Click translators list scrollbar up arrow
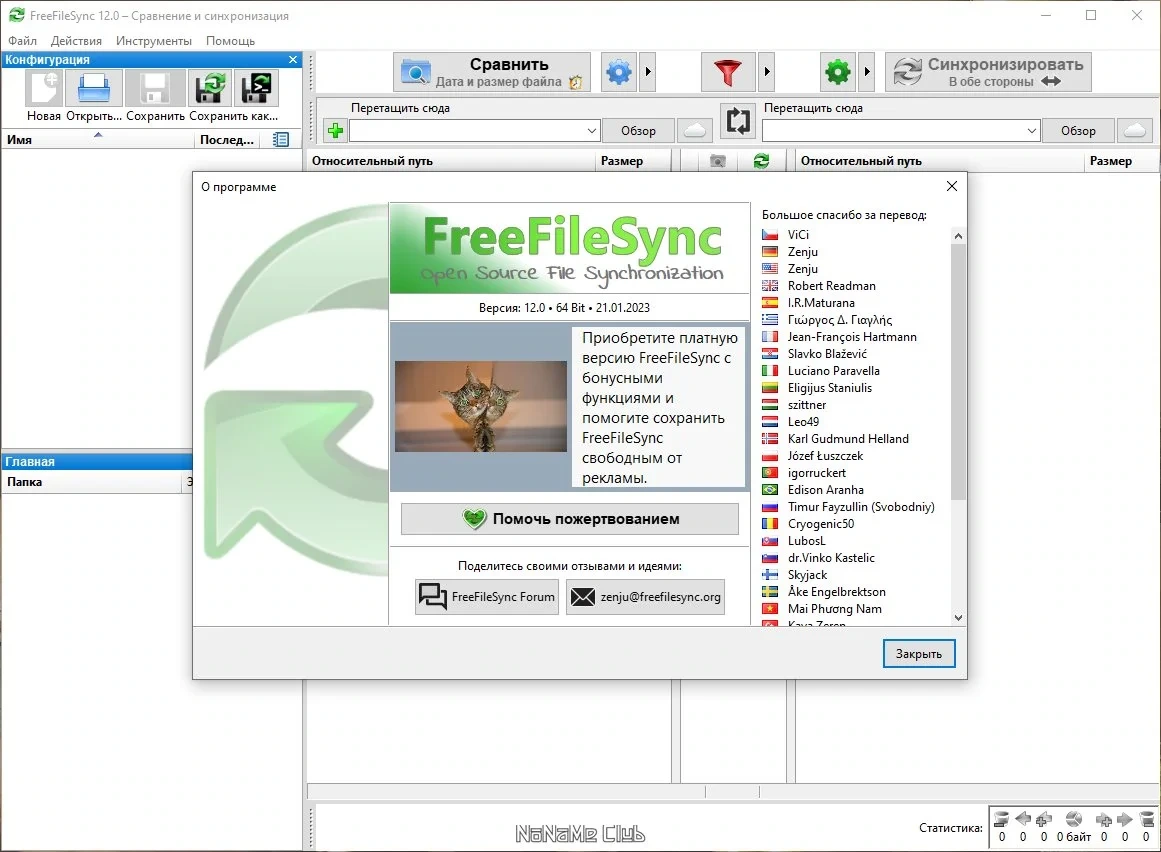This screenshot has width=1161, height=852. click(x=958, y=236)
